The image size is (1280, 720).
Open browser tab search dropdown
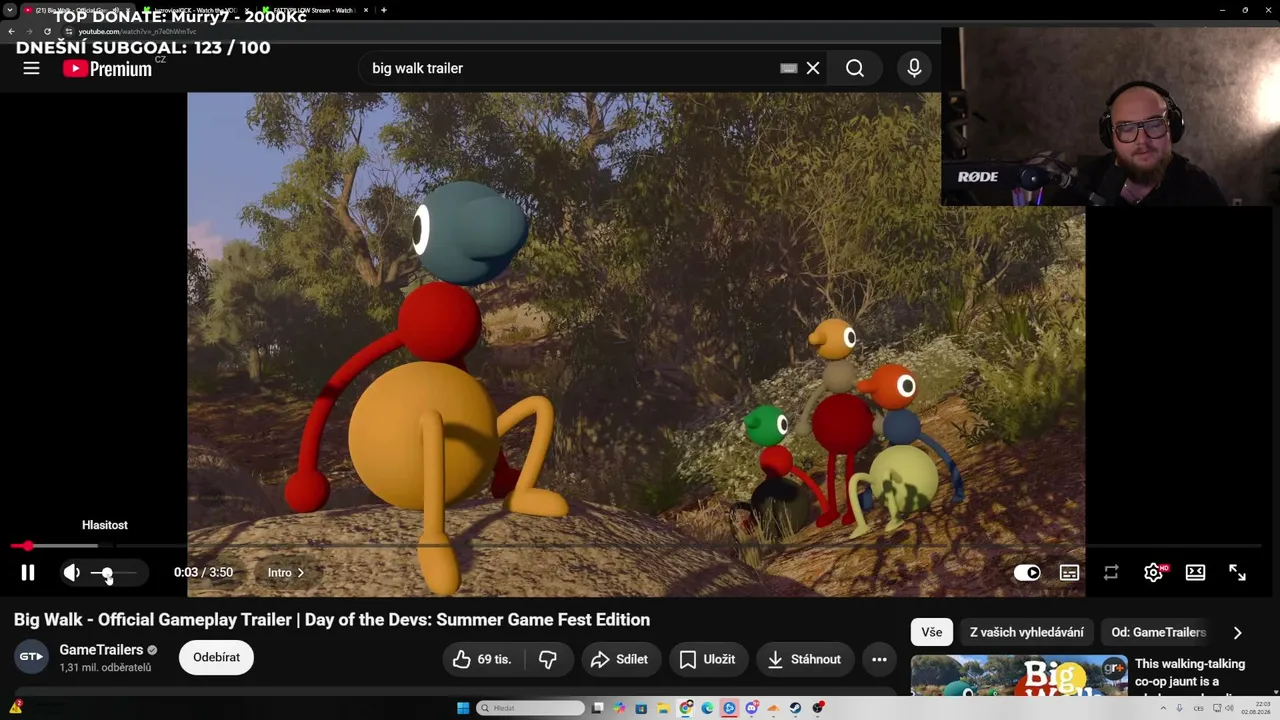(10, 10)
